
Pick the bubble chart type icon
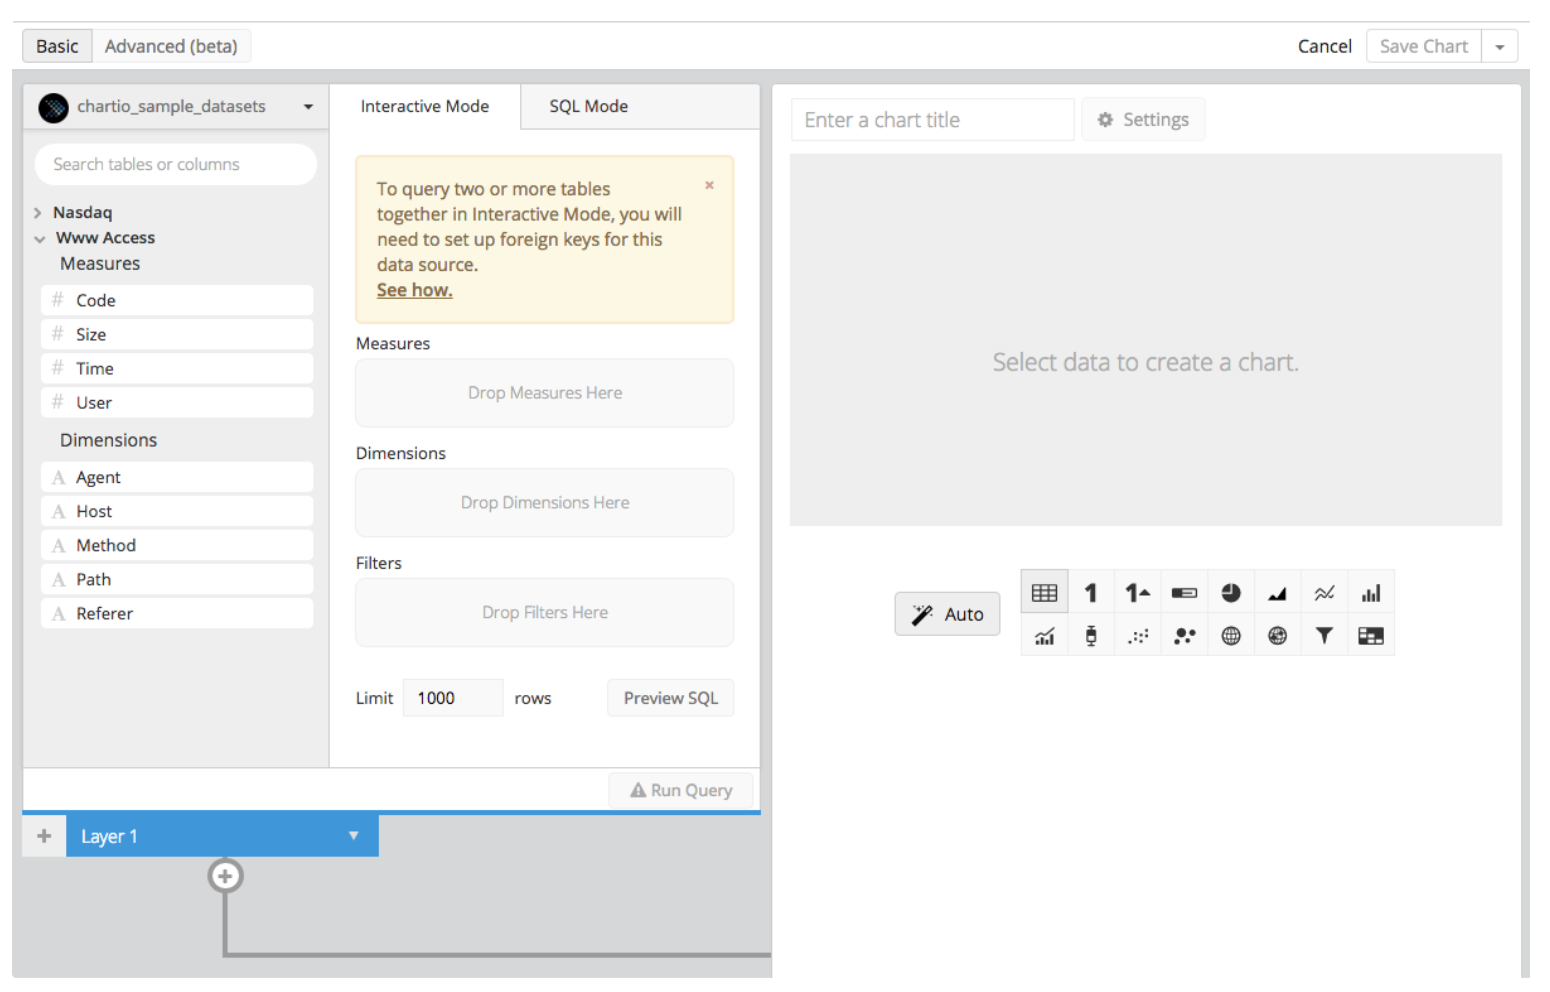1185,636
